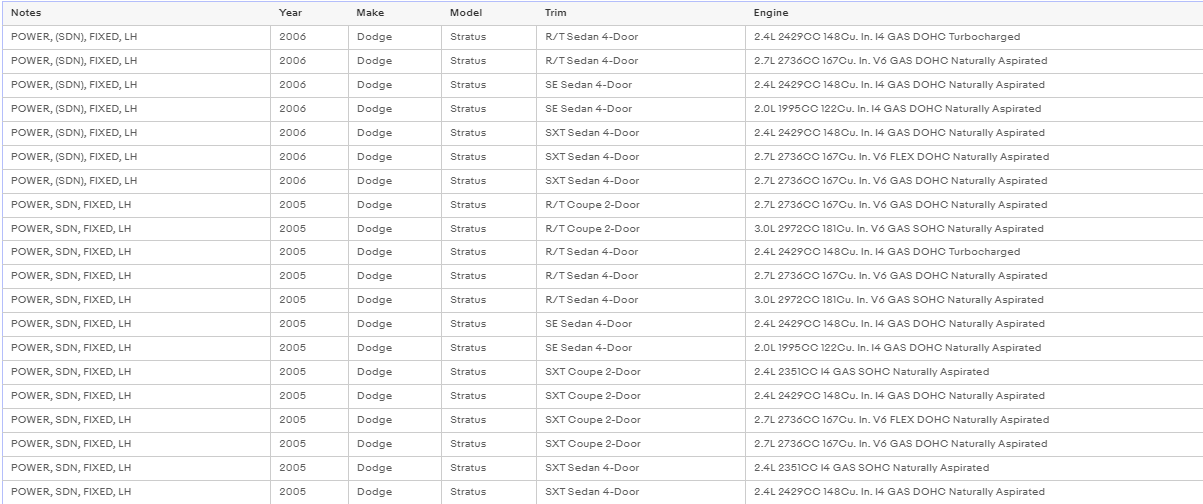Click the Trim column header
1203x504 pixels.
[x=640, y=13]
